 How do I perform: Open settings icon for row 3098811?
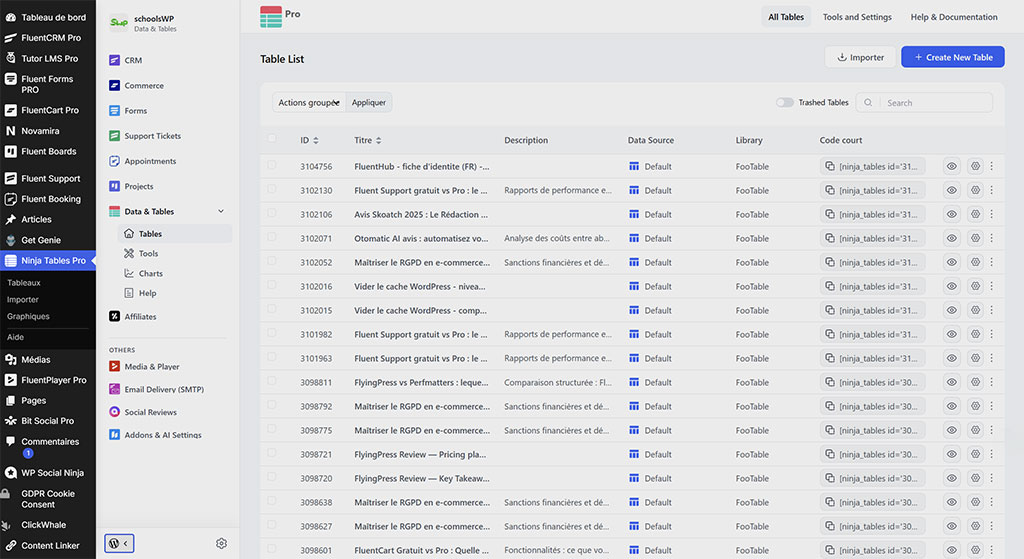pos(975,382)
